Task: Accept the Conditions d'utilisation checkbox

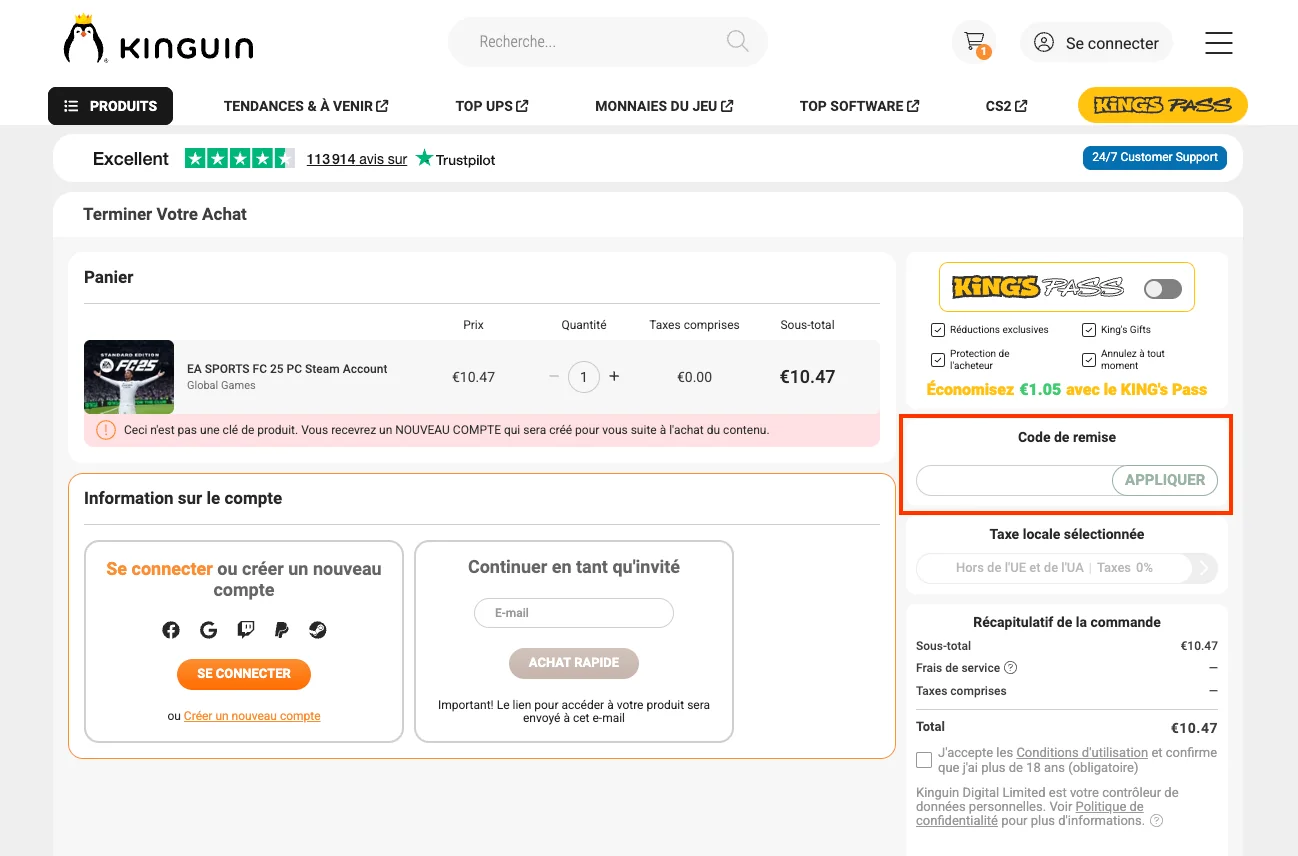Action: point(924,761)
